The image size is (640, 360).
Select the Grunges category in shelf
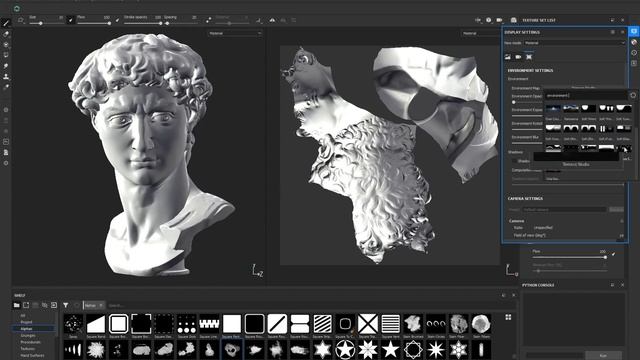point(28,336)
